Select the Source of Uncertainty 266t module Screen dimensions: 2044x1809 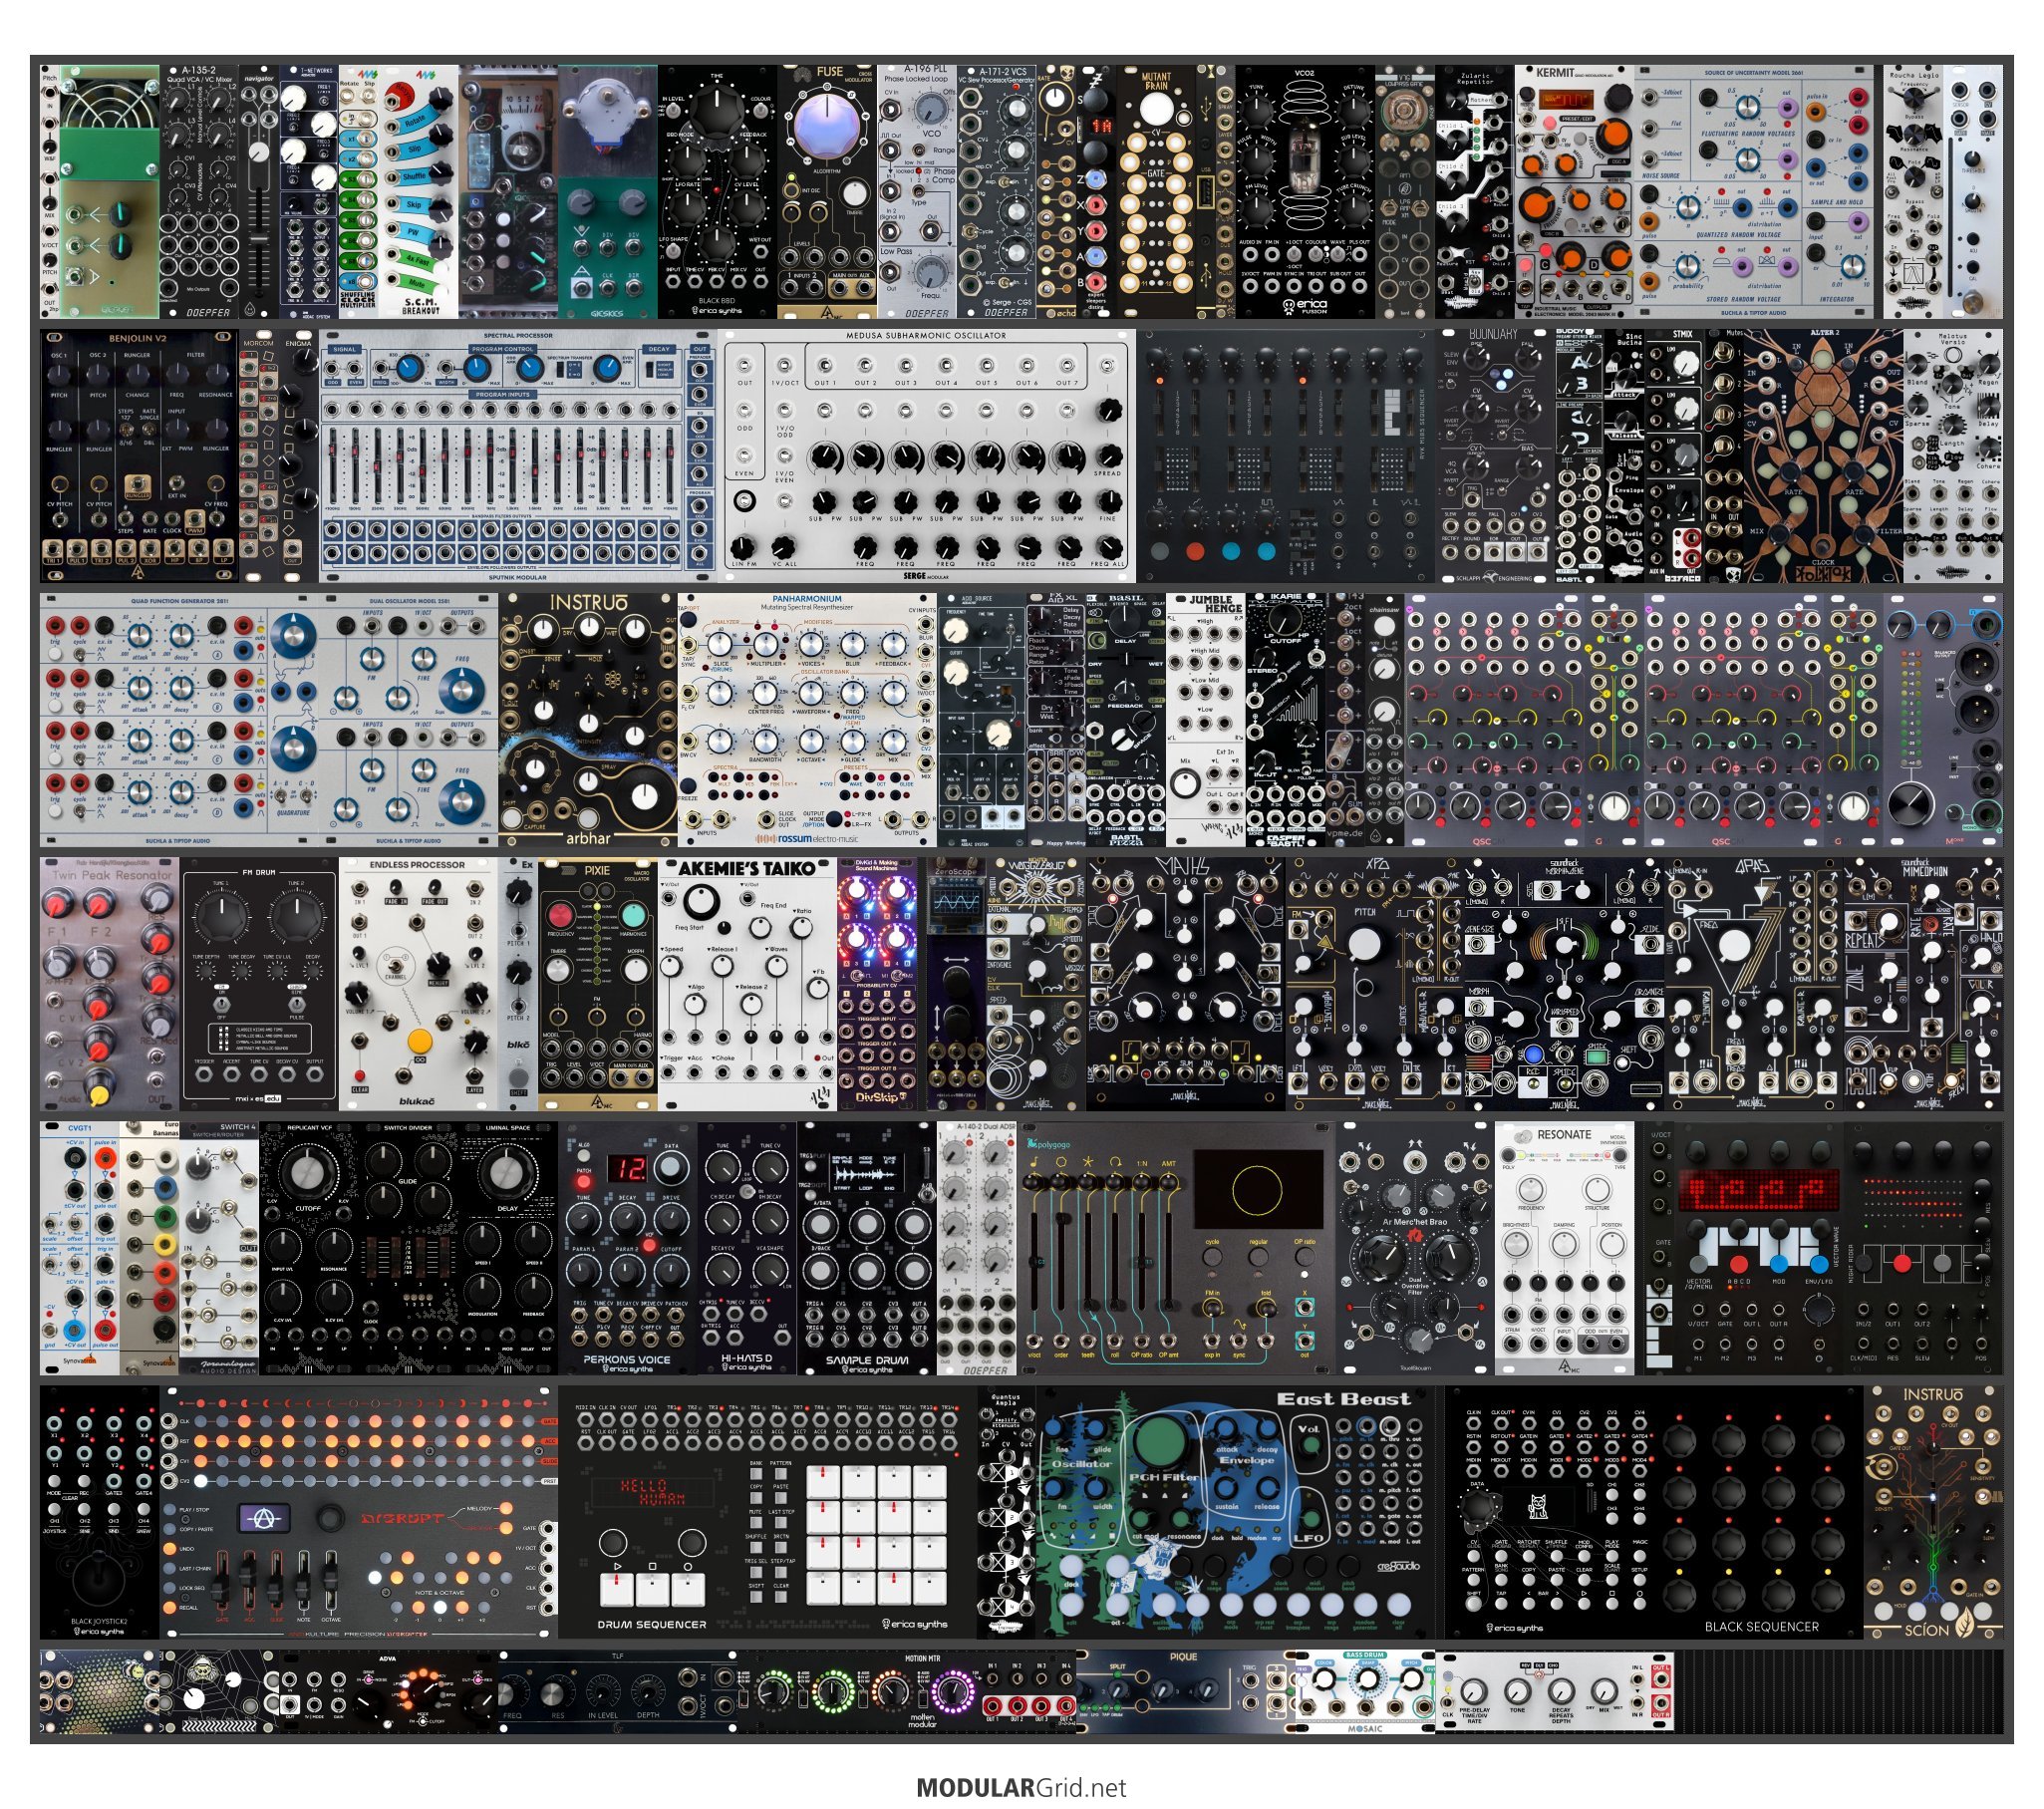click(1755, 192)
